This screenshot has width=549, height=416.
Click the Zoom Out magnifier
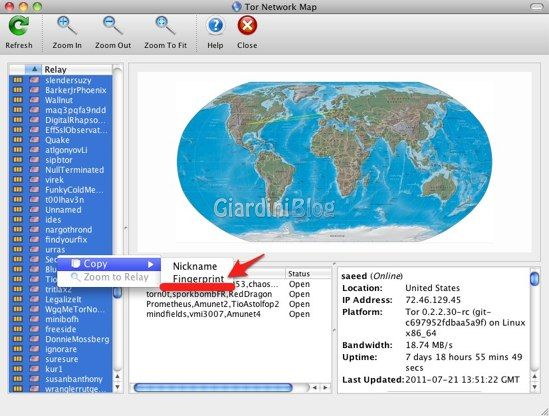(113, 26)
